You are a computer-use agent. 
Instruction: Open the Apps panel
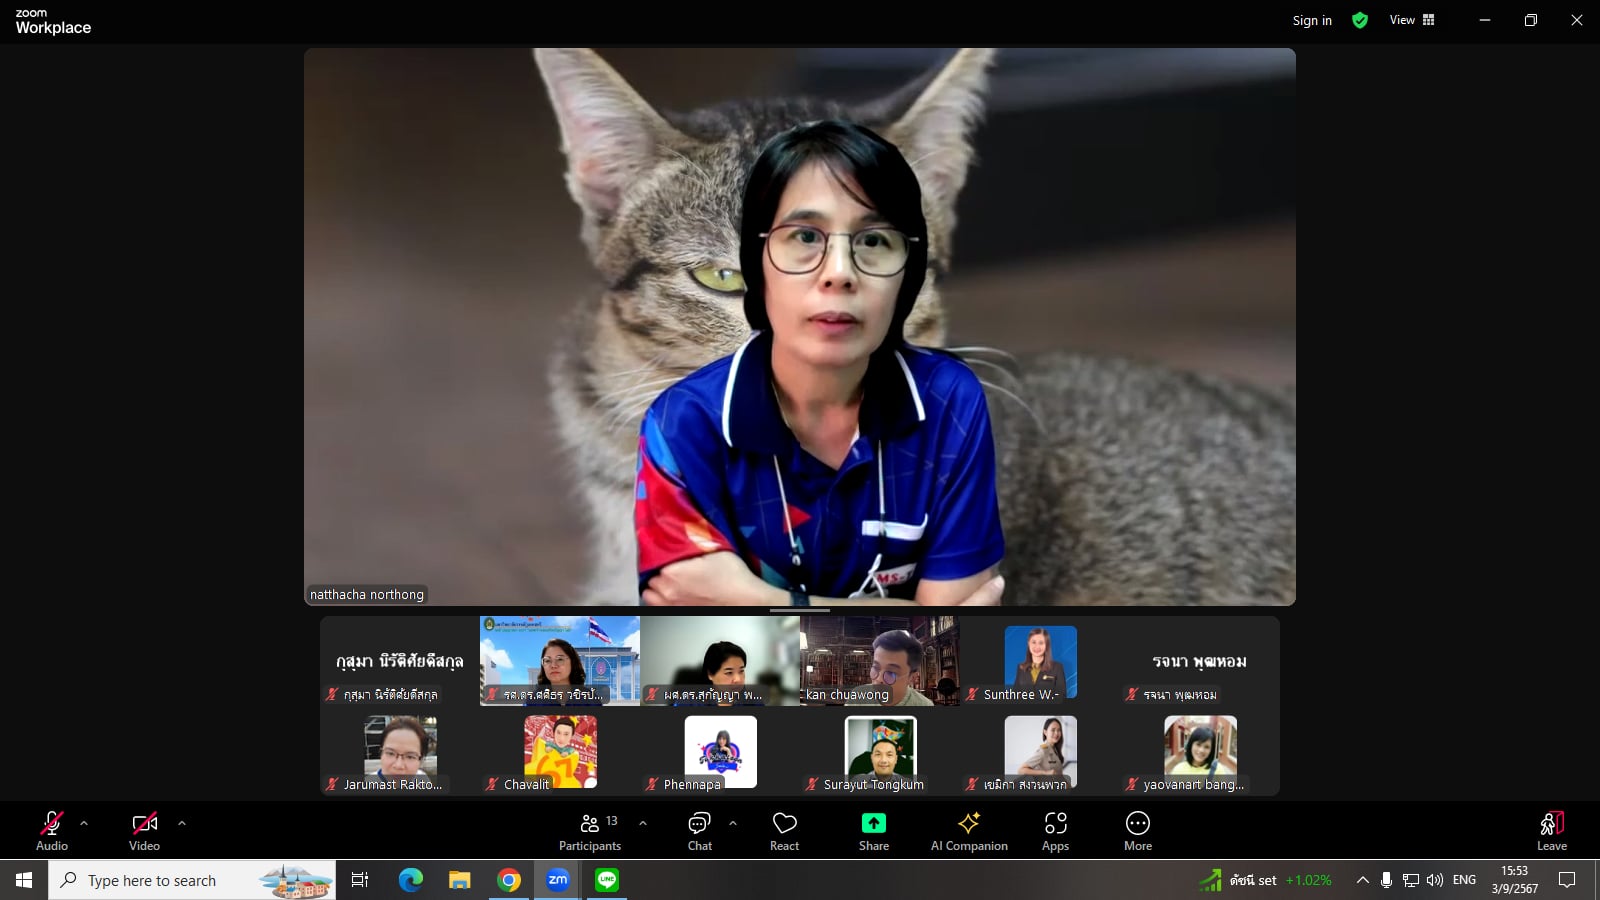1055,831
